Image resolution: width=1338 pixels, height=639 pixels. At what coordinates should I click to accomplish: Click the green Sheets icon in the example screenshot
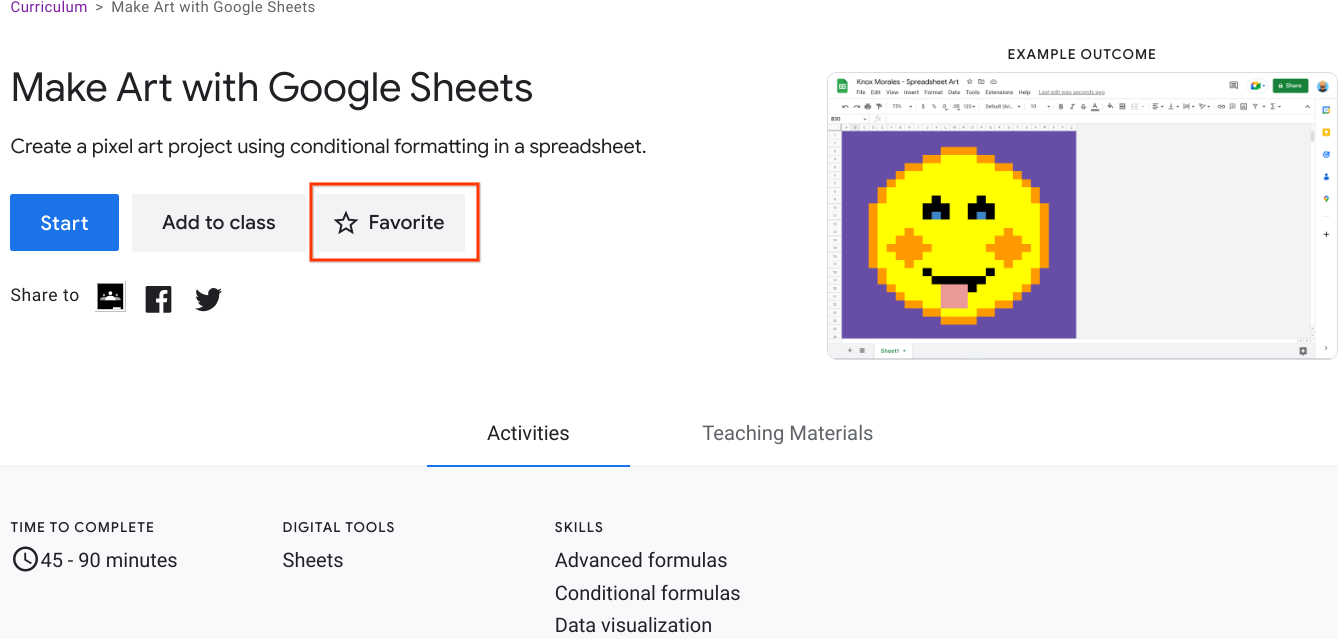(x=841, y=81)
